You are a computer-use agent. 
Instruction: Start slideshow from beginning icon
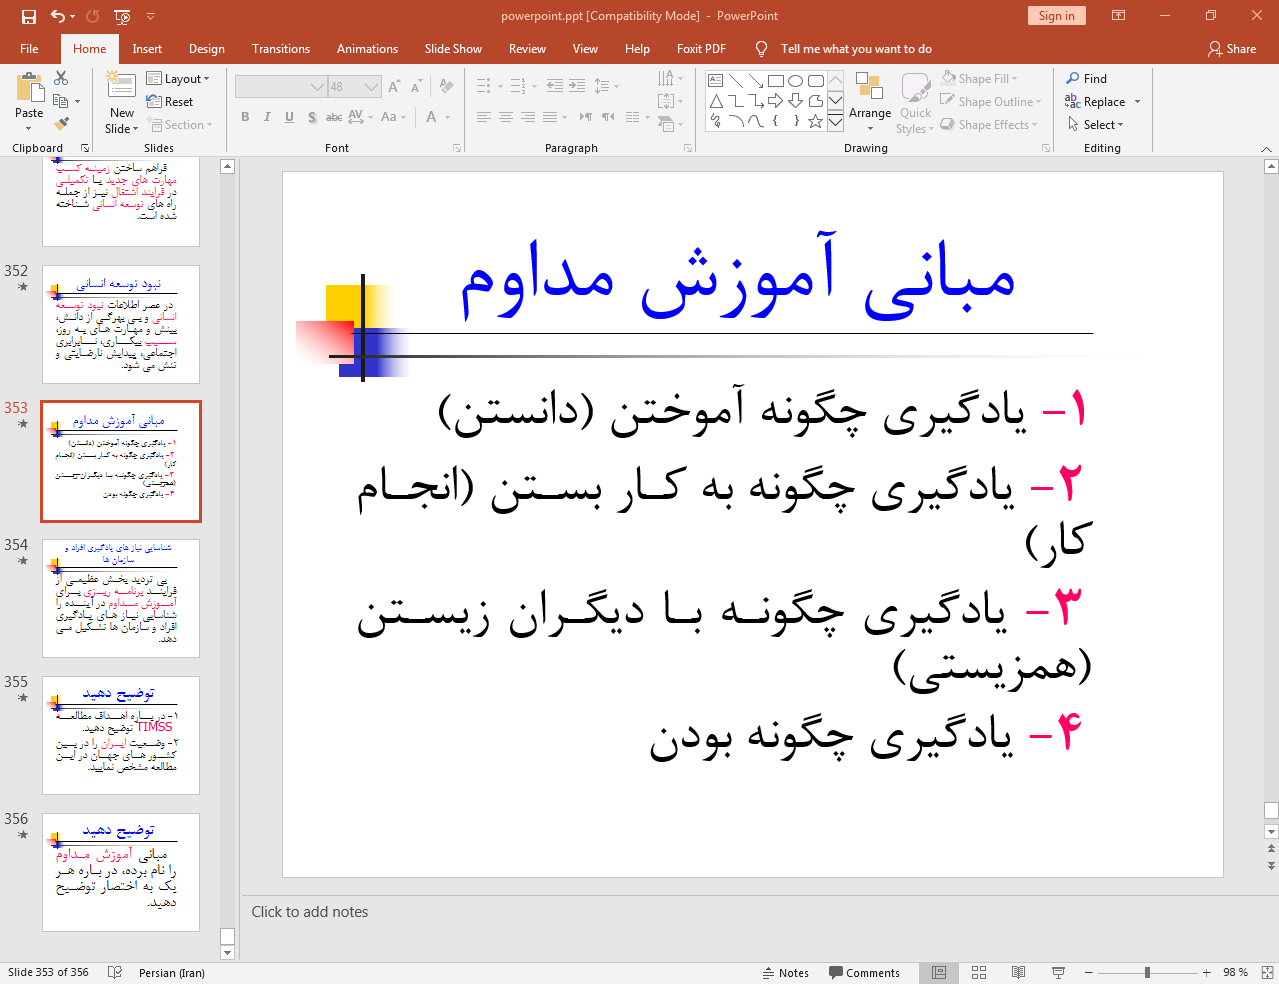(x=122, y=16)
